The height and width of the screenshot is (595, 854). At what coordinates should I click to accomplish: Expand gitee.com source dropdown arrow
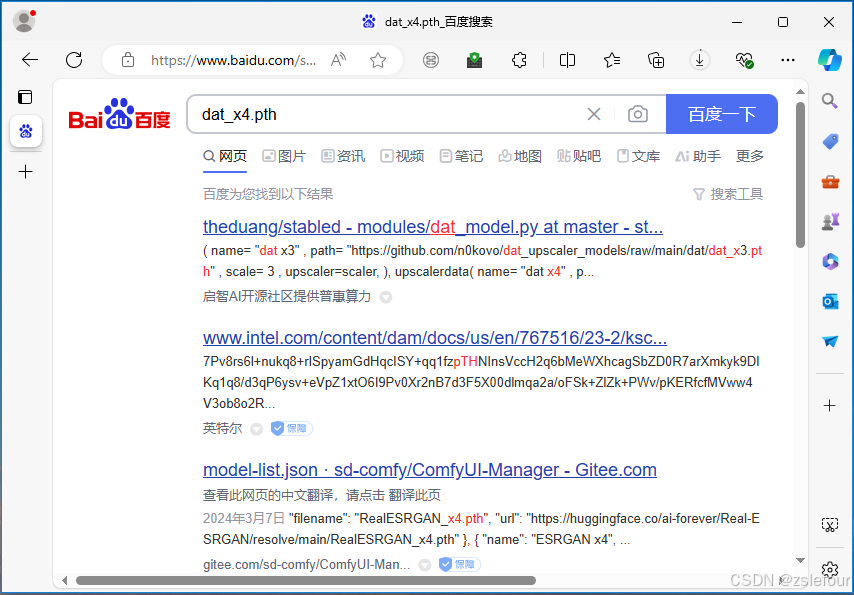425,565
